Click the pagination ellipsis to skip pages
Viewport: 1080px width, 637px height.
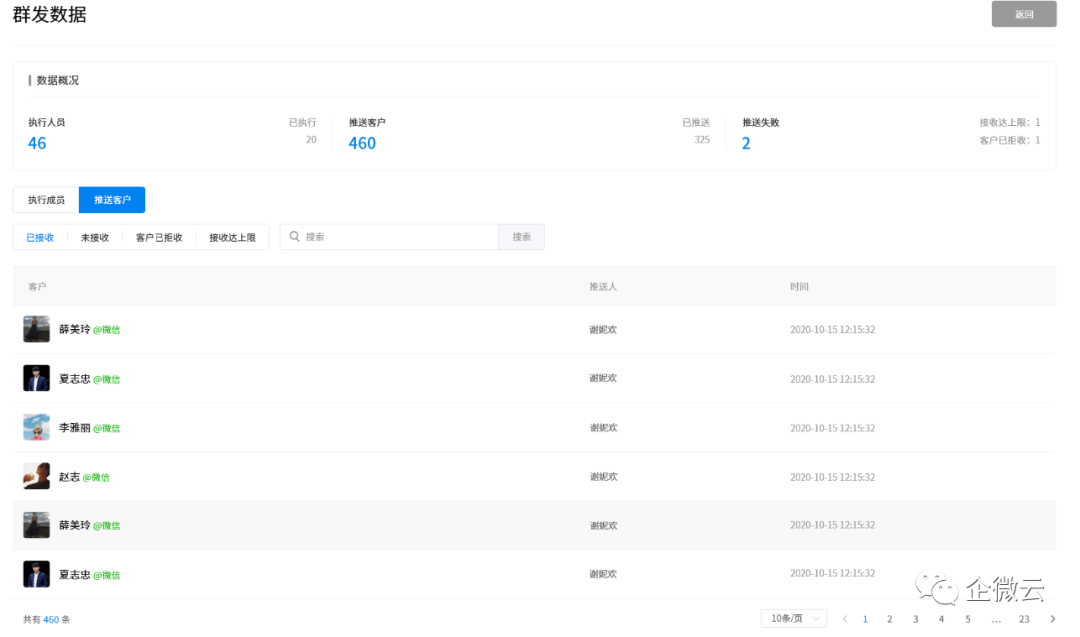coord(996,619)
